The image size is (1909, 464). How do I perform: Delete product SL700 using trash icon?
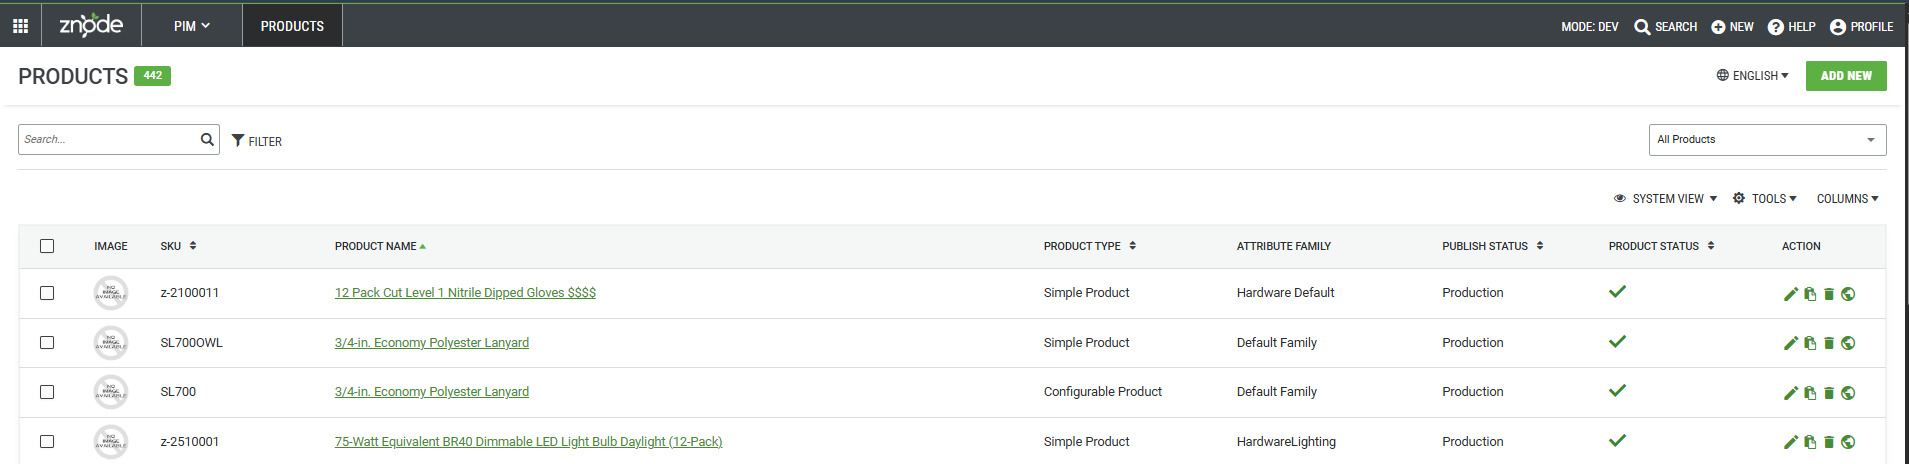pos(1829,393)
